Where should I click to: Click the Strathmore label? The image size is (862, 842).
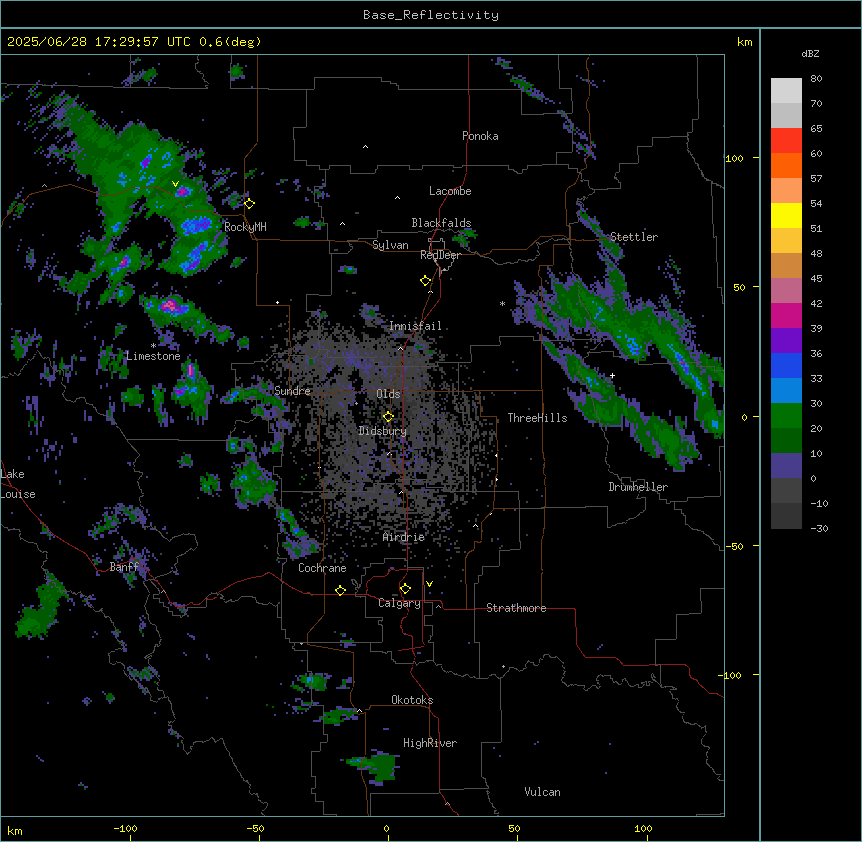point(516,608)
